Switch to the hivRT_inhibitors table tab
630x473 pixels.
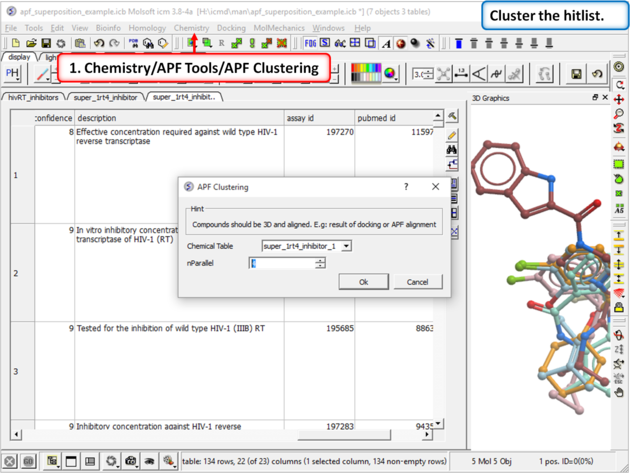(33, 98)
